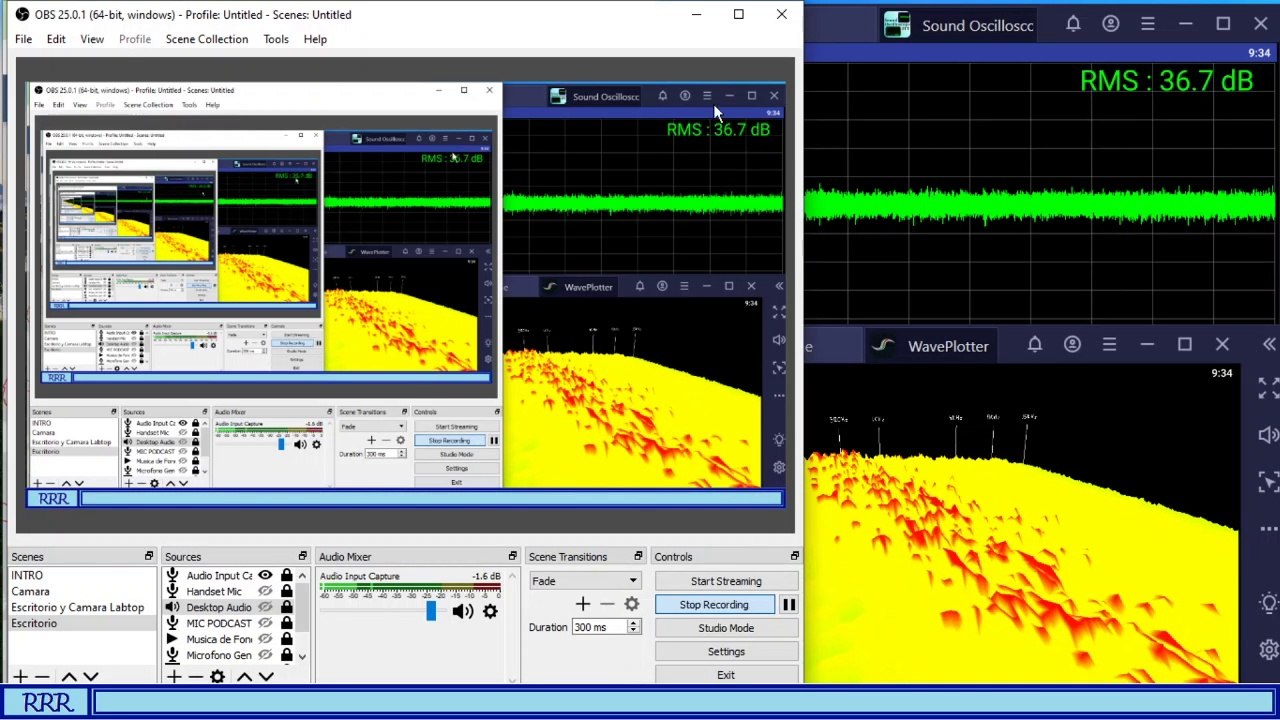Open the Fade transition dropdown
The width and height of the screenshot is (1280, 720).
[632, 581]
